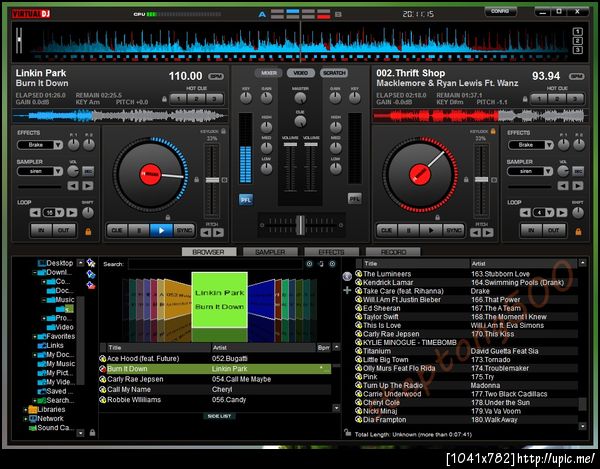600x469 pixels.
Task: Switch to the EFFECTS tab
Action: (x=331, y=252)
